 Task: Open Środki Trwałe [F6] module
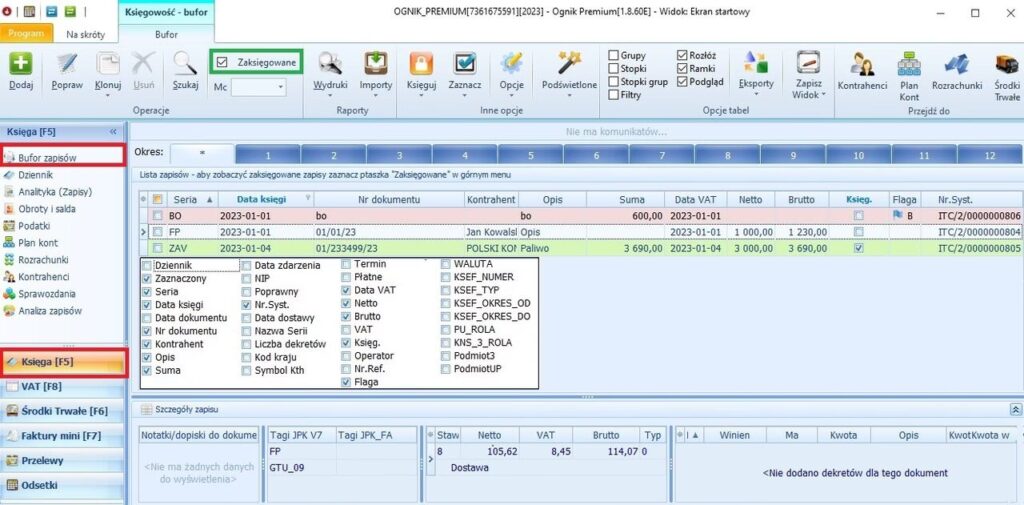pyautogui.click(x=63, y=410)
